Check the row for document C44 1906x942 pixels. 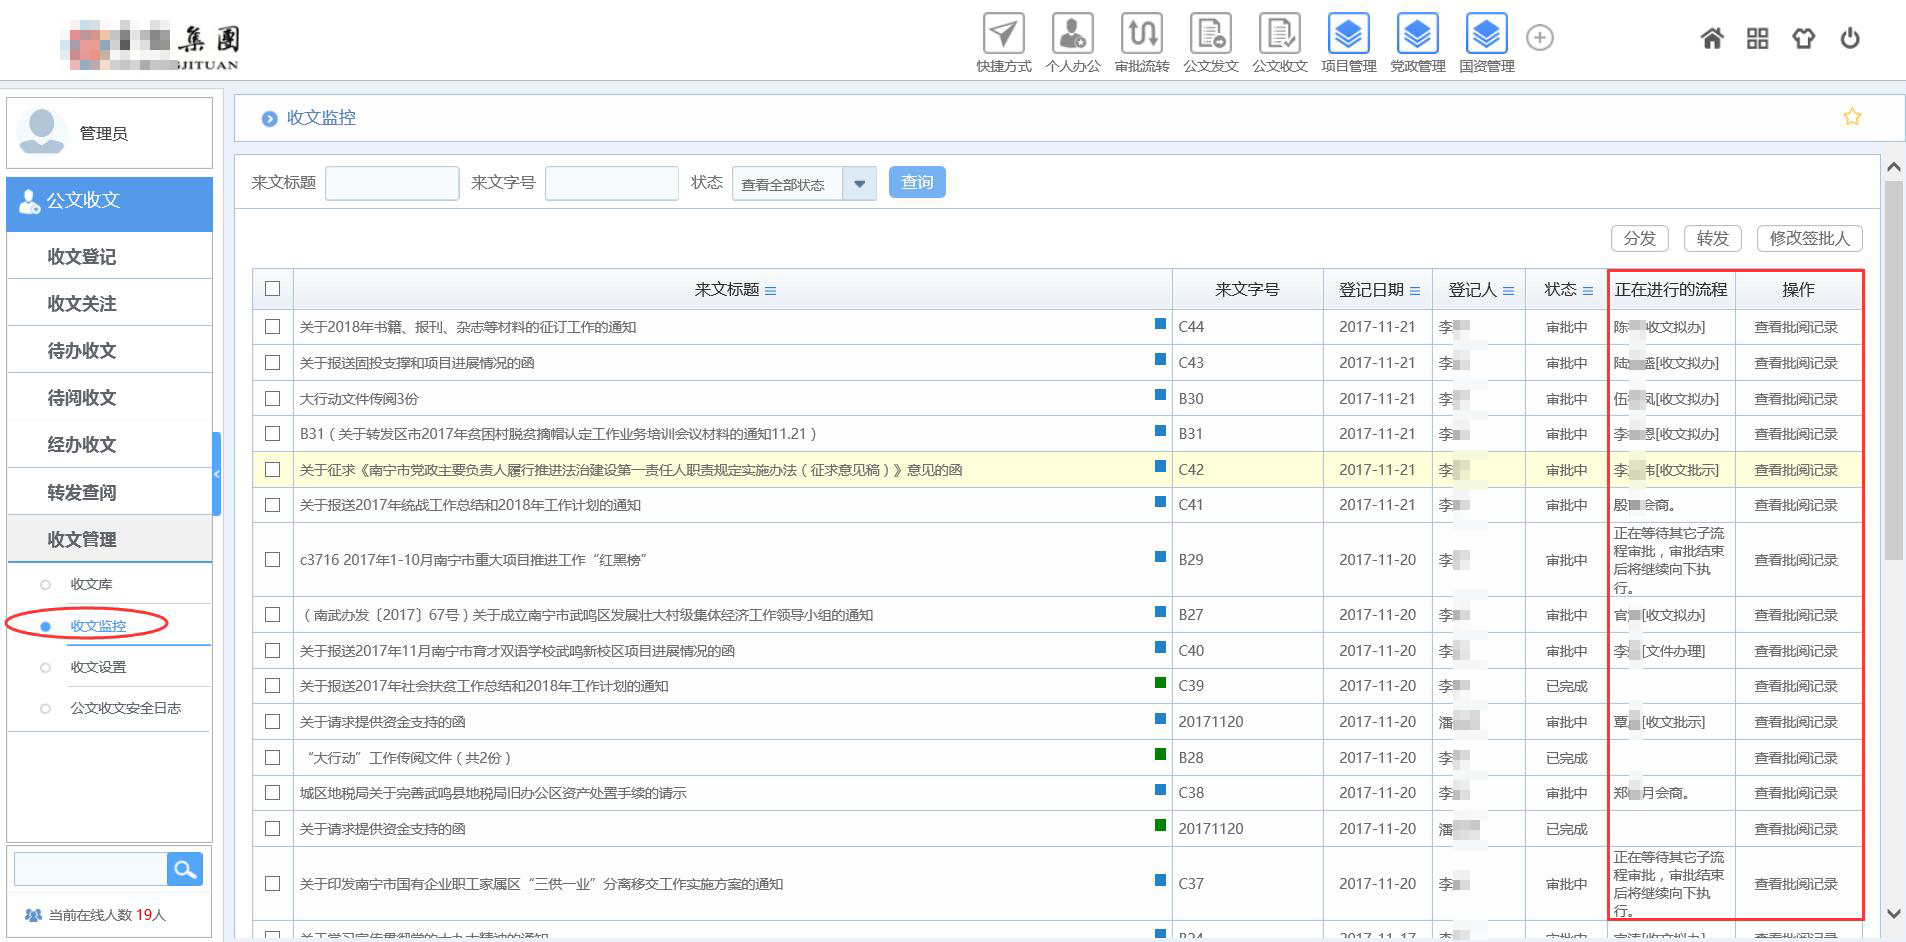pos(272,327)
